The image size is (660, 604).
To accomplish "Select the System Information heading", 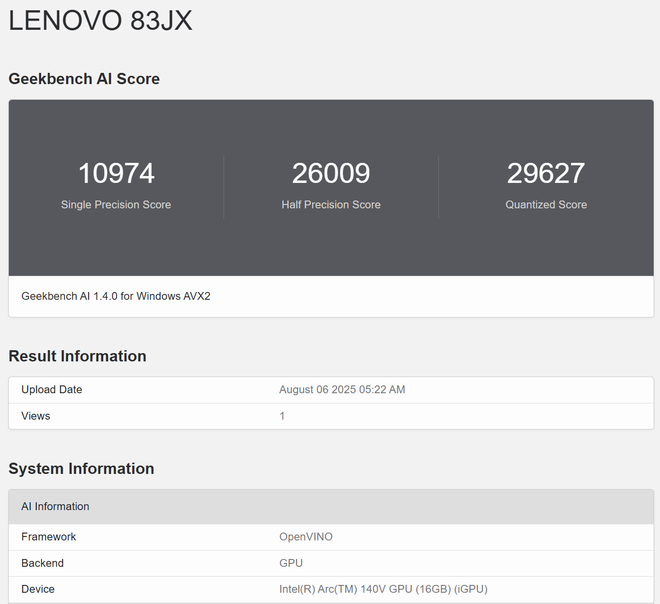I will coord(81,468).
